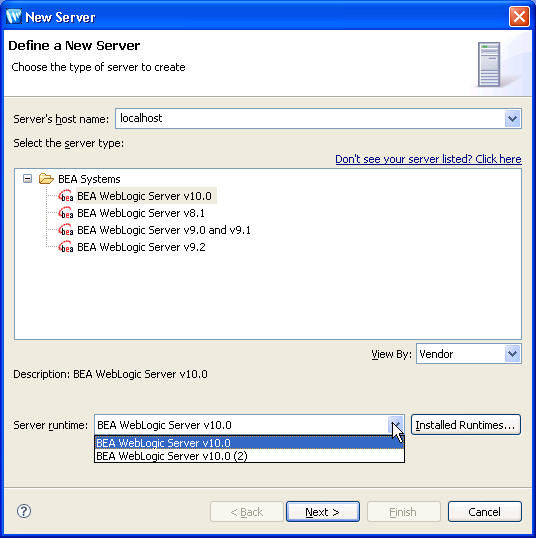
Task: Click the bea icon beside WebLogic Server v8.1
Action: (66, 213)
